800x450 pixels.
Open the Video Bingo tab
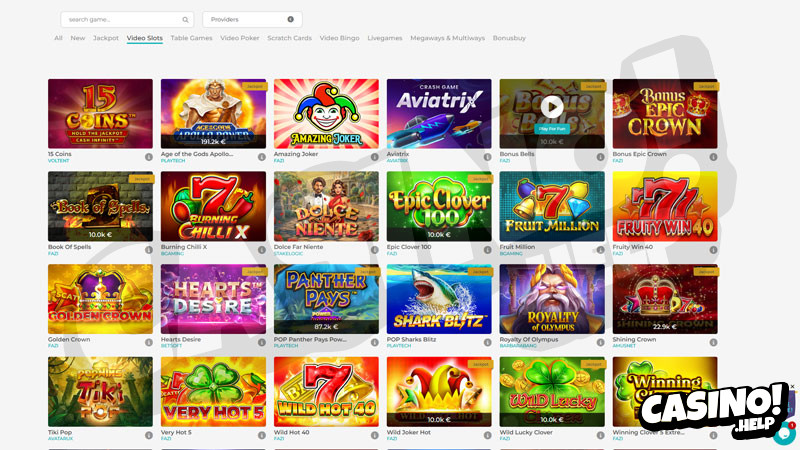[x=339, y=38]
